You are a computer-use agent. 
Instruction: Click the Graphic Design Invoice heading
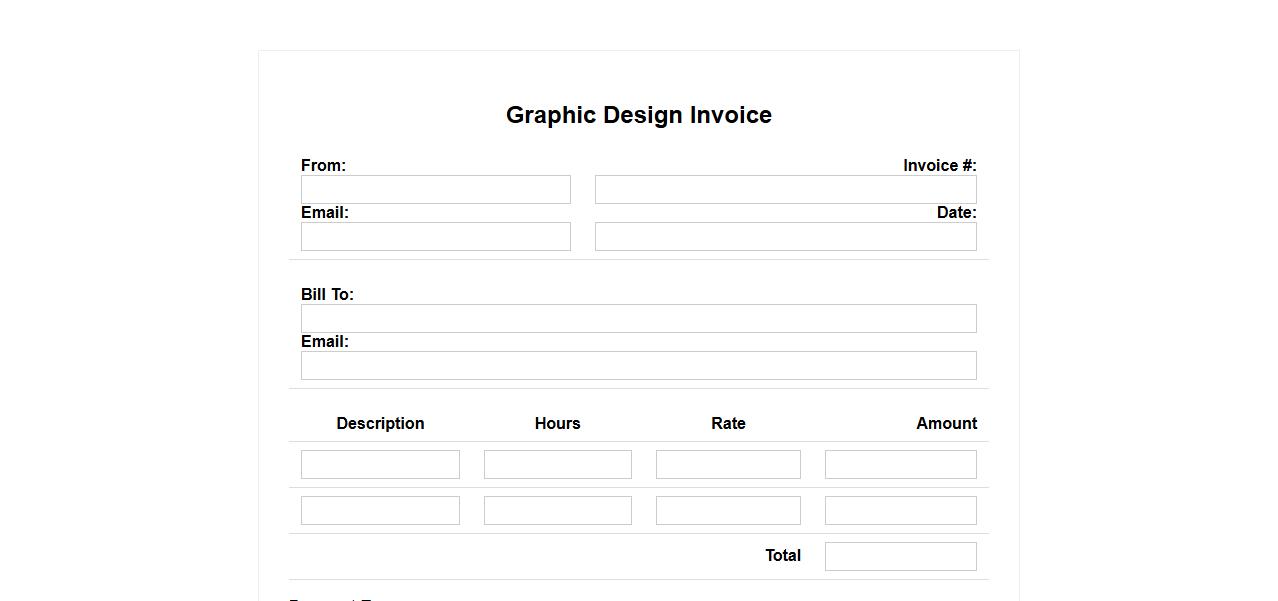(x=638, y=115)
